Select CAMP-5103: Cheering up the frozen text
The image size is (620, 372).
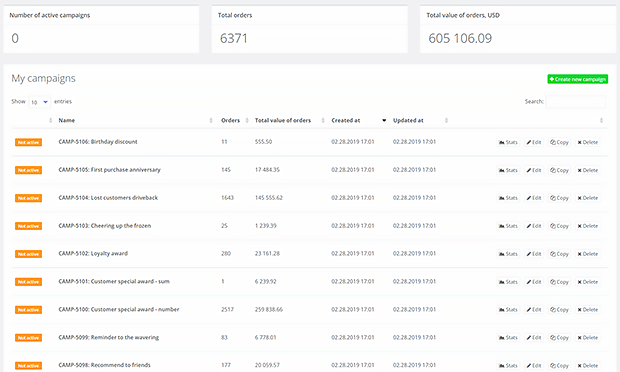105,226
